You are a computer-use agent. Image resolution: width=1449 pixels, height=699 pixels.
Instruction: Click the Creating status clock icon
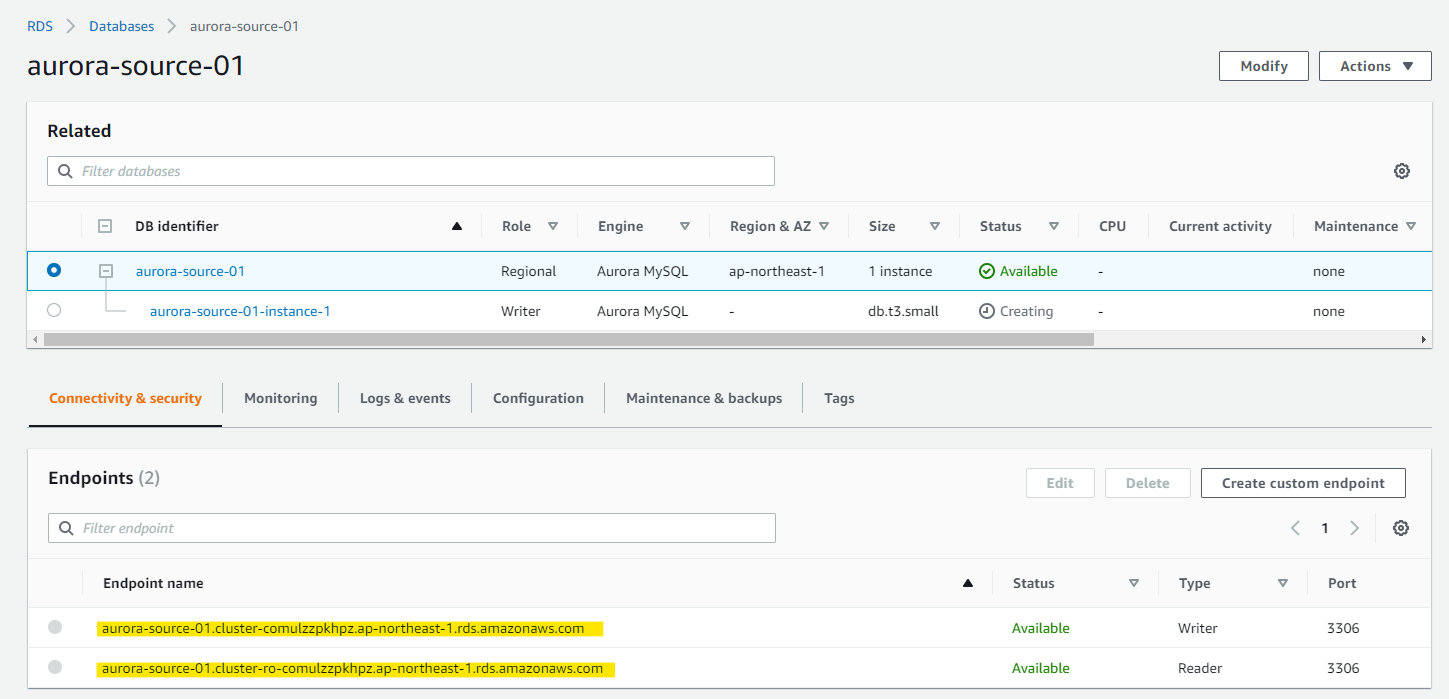987,311
